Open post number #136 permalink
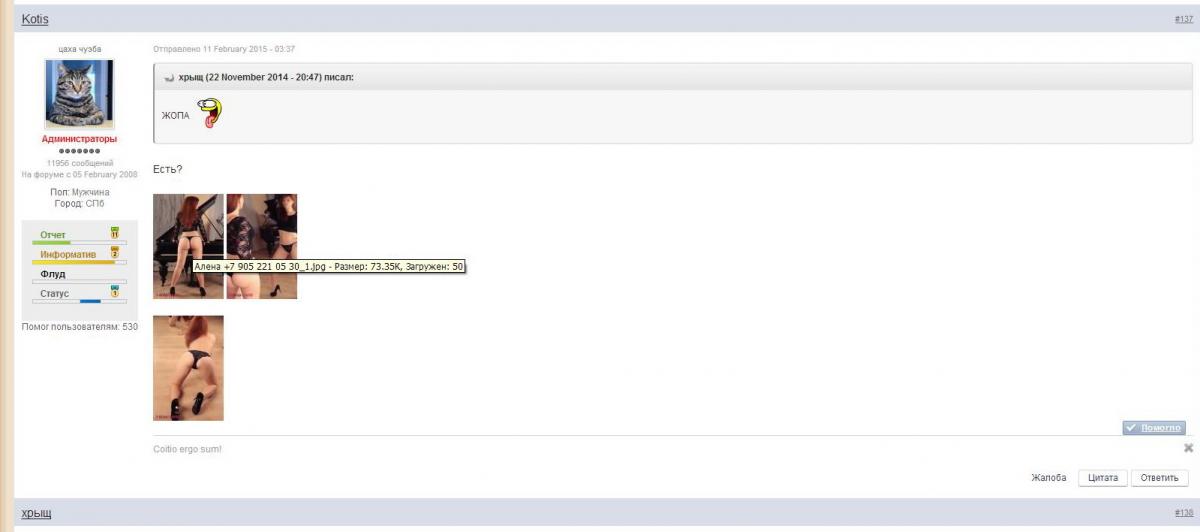1200x532 pixels. click(1183, 513)
